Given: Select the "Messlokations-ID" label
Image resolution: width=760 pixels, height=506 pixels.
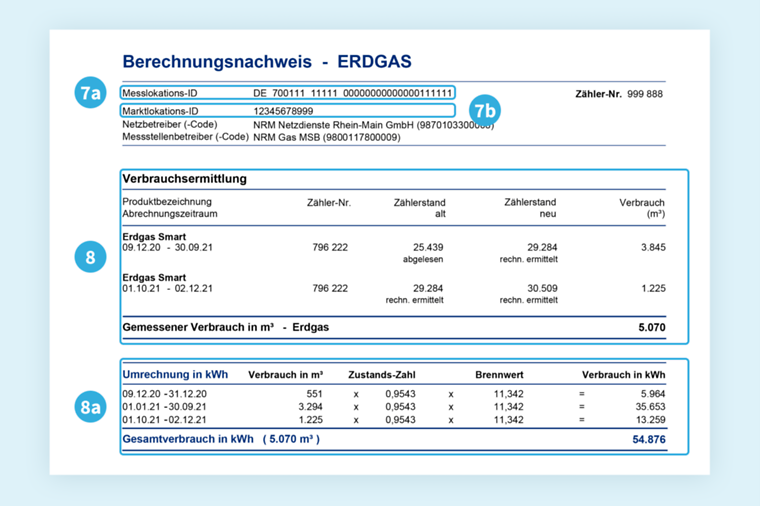Looking at the screenshot, I should pyautogui.click(x=159, y=93).
